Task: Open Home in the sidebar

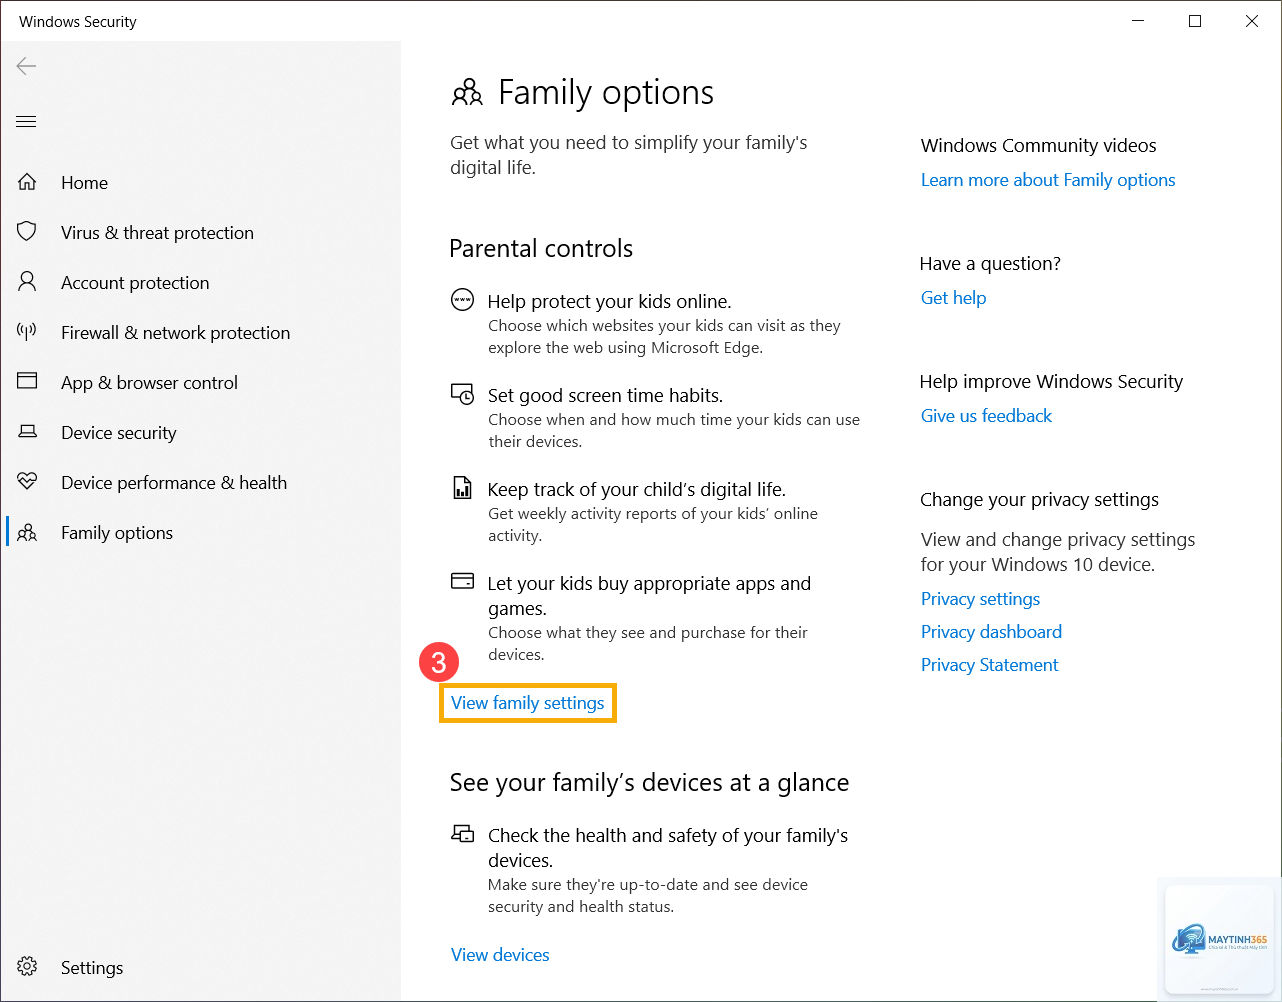Action: point(84,183)
